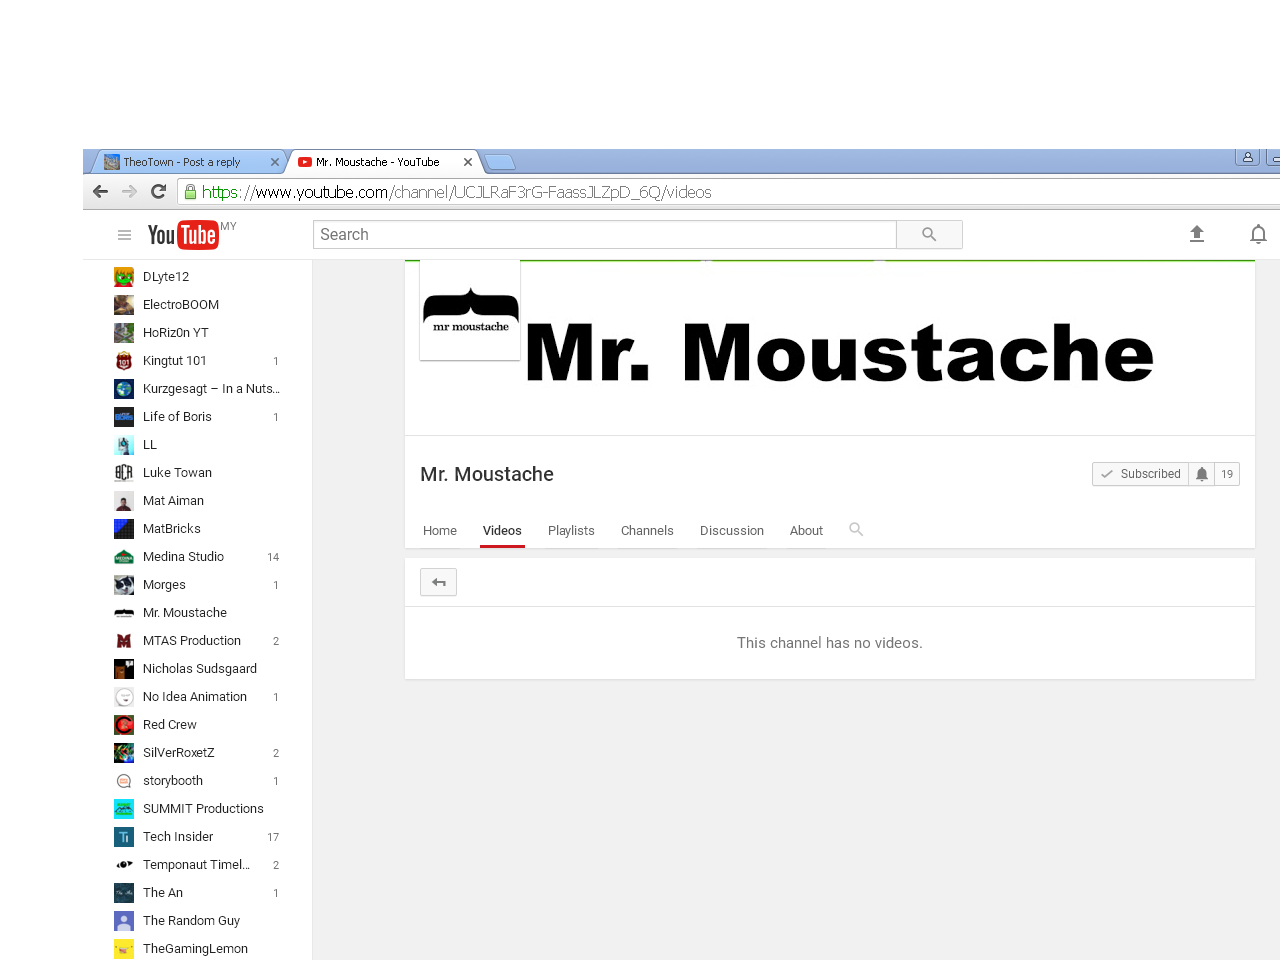Screen dimensions: 1280x960
Task: Click the subscriber count 19
Action: pos(1227,474)
